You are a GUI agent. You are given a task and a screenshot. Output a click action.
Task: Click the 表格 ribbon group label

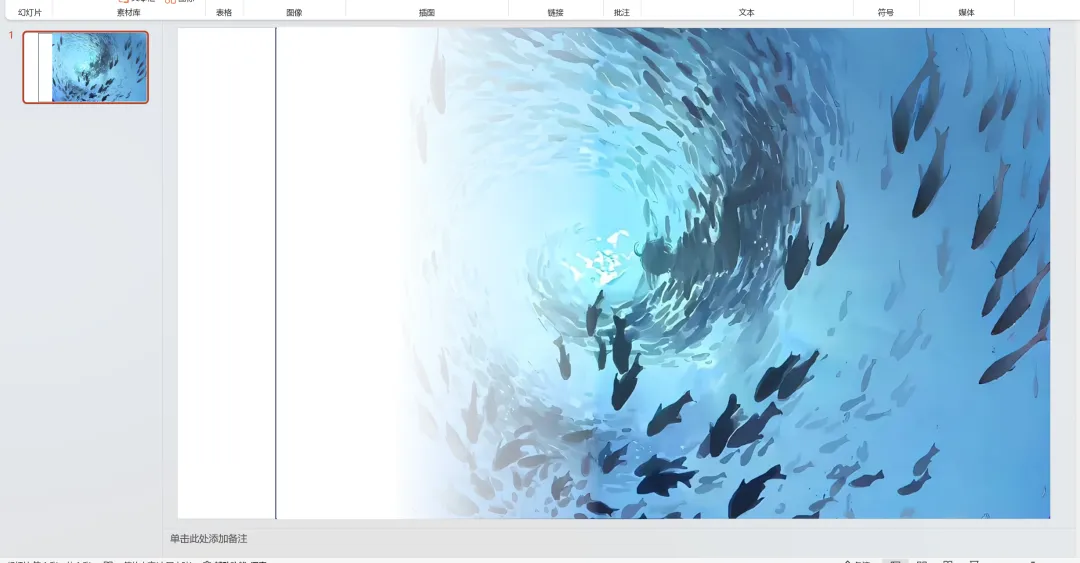[x=224, y=12]
